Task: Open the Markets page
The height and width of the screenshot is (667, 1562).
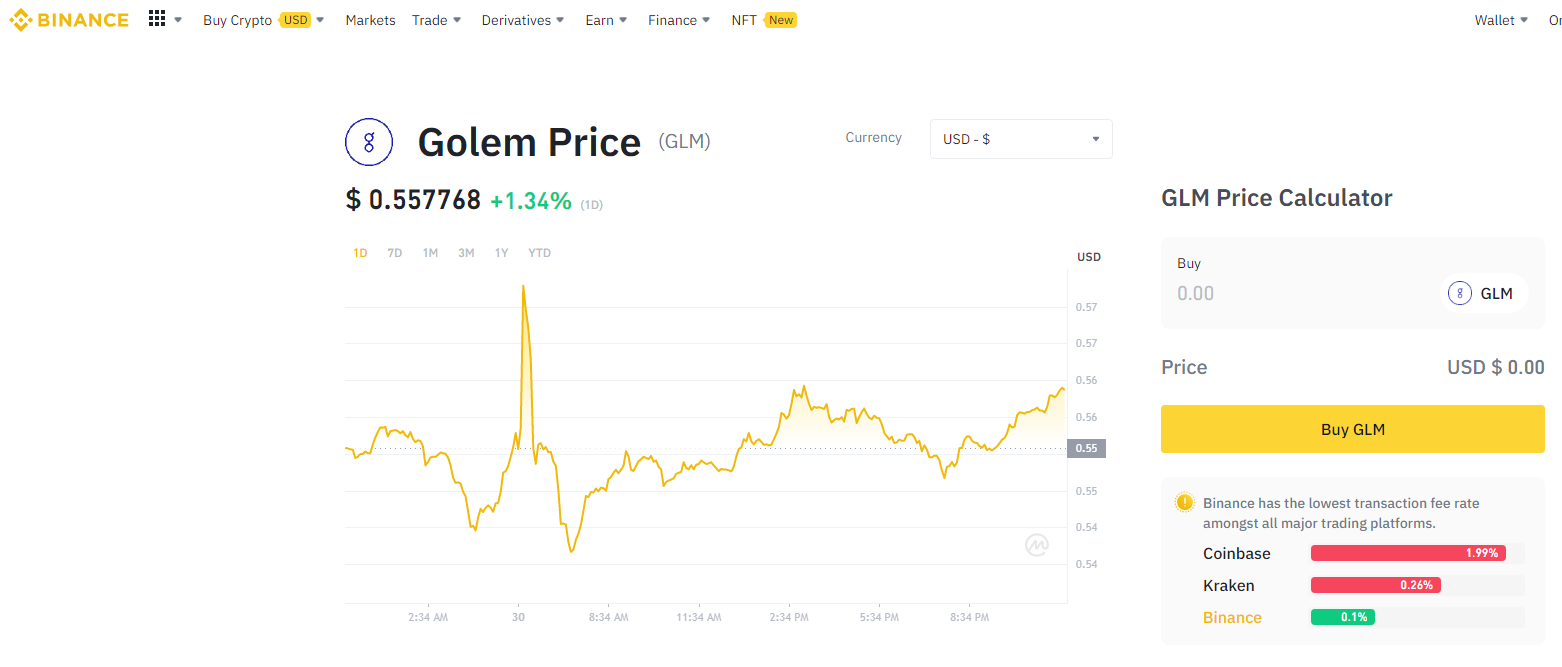Action: point(370,20)
